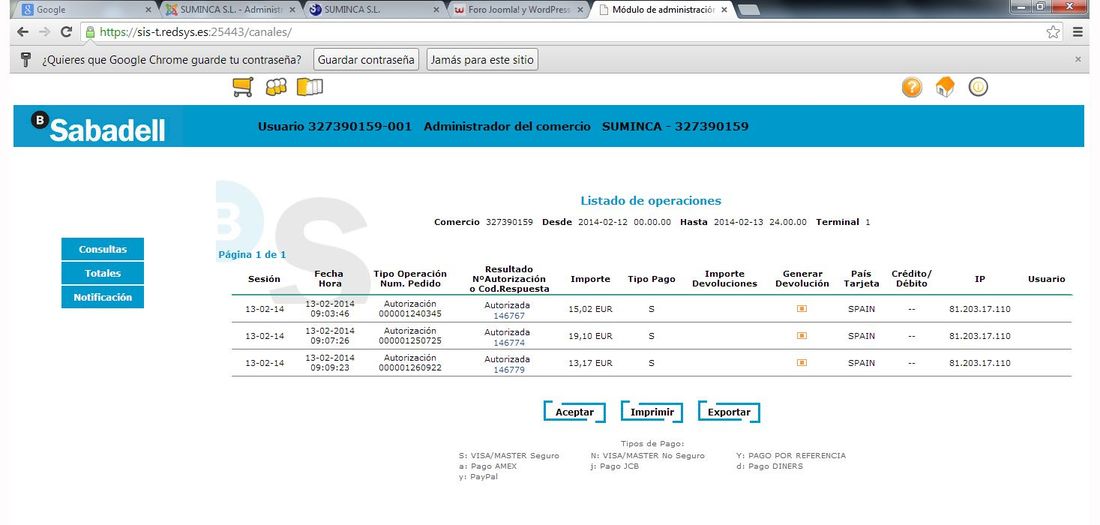Open authorization number 146767 link
Image resolution: width=1100 pixels, height=525 pixels.
[x=509, y=316]
